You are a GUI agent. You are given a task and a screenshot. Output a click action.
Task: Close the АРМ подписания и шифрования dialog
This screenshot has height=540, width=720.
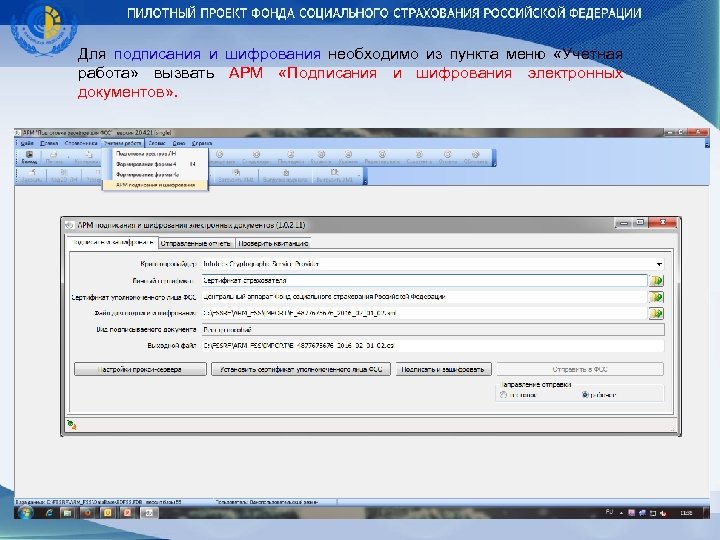tap(663, 223)
